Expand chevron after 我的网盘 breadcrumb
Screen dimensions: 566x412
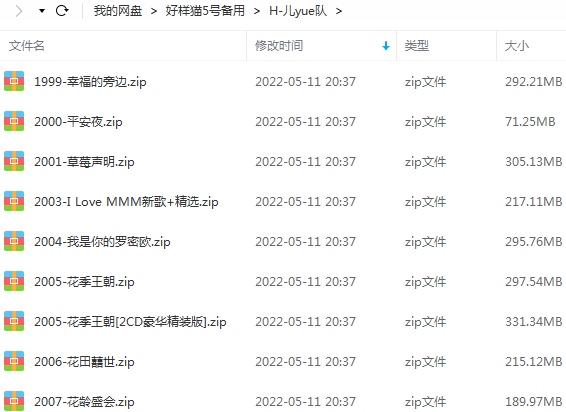[x=154, y=11]
